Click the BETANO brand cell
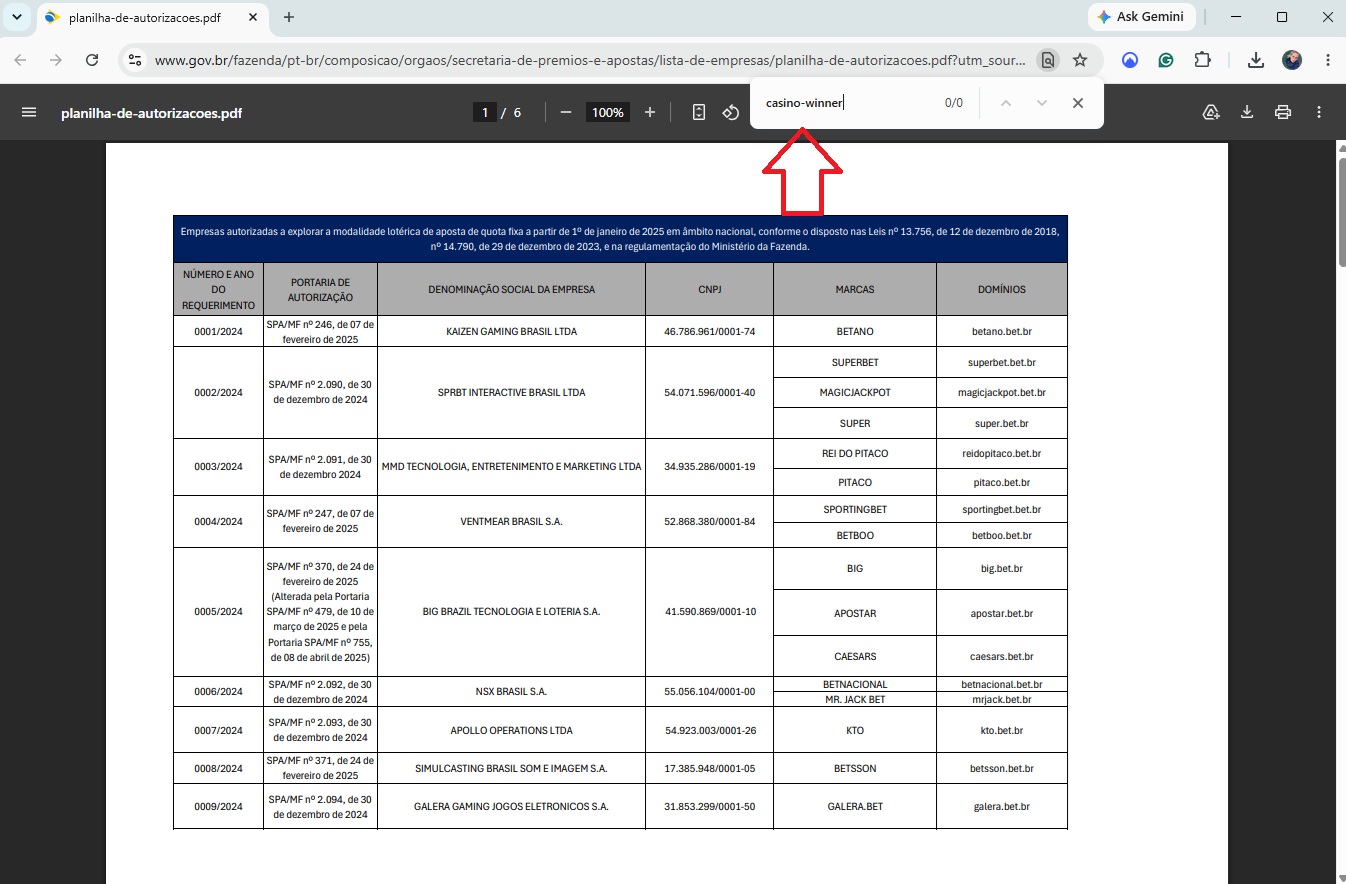The width and height of the screenshot is (1346, 884). 855,331
